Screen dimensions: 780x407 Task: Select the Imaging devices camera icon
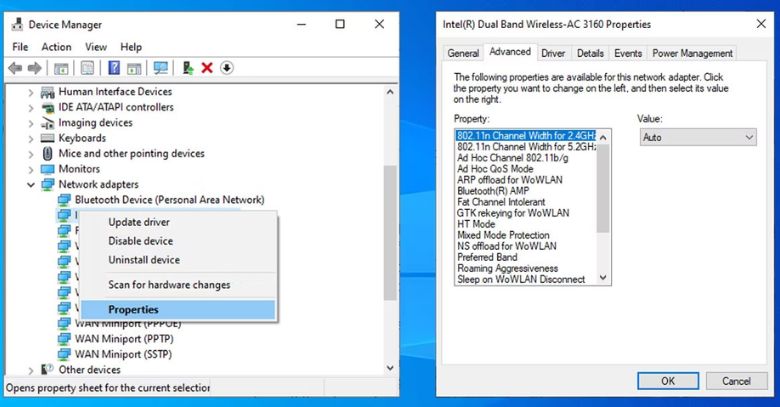pyautogui.click(x=48, y=123)
